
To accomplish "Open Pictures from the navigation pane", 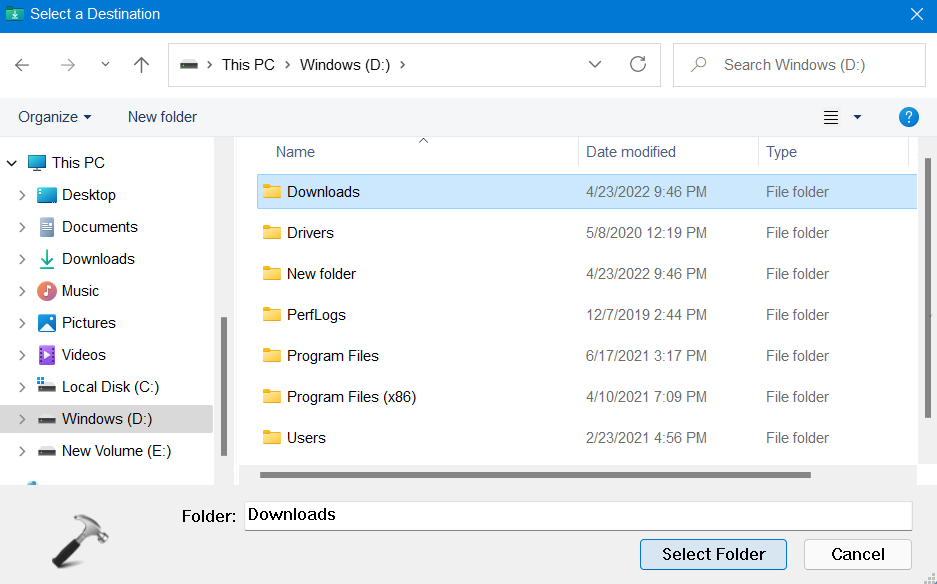I will pyautogui.click(x=88, y=323).
